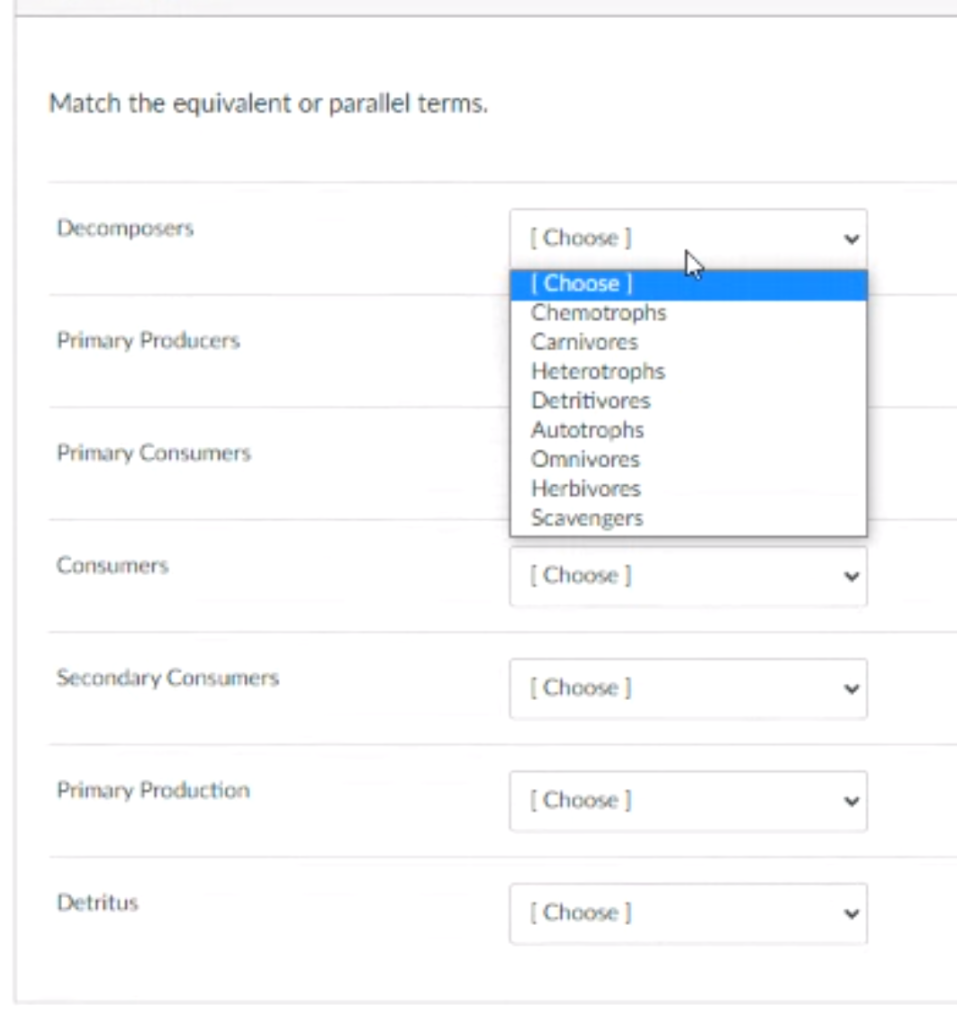Click the question instructions text

(268, 104)
